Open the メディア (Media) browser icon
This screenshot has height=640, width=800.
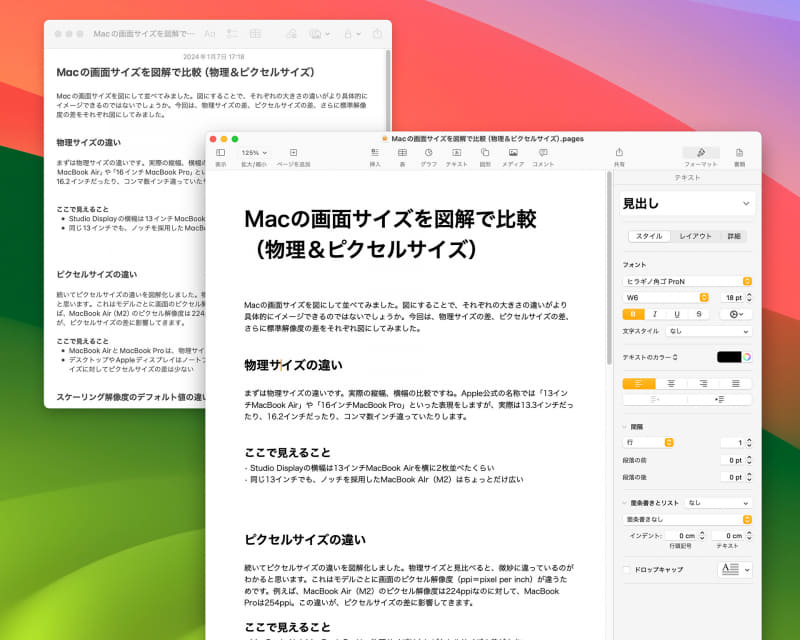pyautogui.click(x=513, y=153)
